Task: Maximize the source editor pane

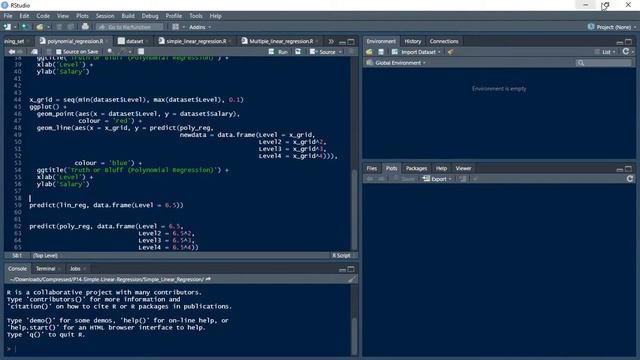Action: [351, 42]
